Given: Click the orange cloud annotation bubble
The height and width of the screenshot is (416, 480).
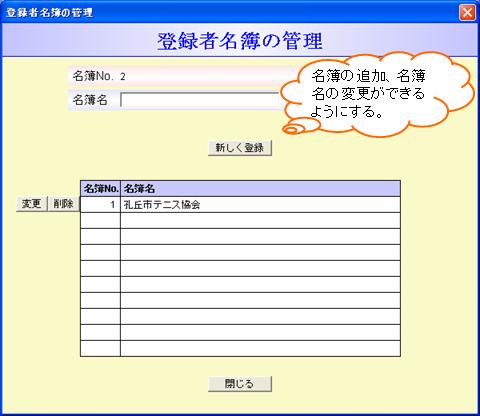Looking at the screenshot, I should point(377,94).
